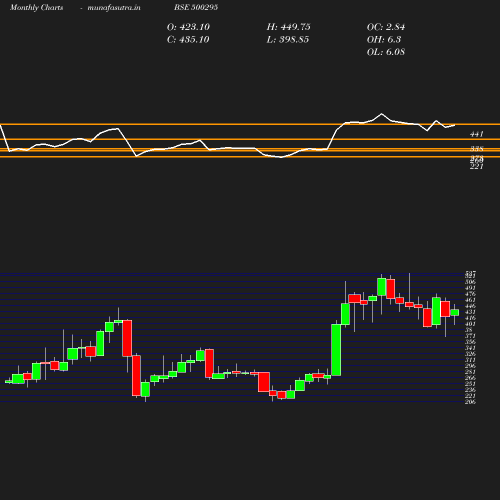Click the '311' price axis label
Screen dimensions: 500x500
click(470, 360)
